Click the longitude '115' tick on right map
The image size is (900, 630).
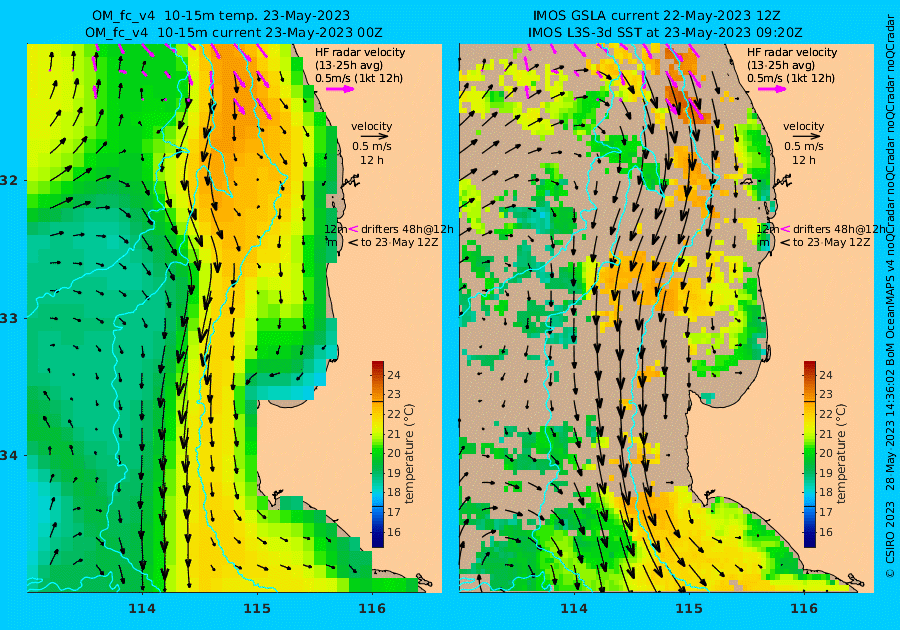(689, 608)
